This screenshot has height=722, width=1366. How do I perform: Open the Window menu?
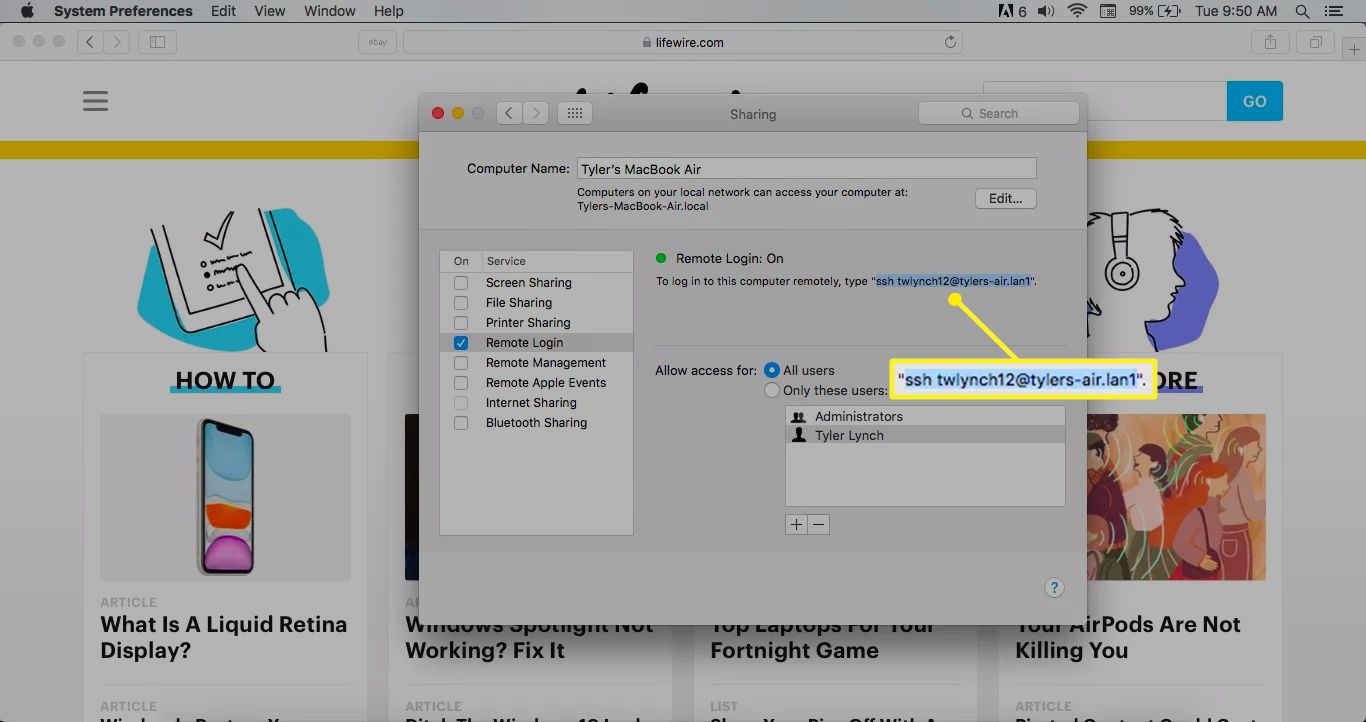[x=329, y=11]
